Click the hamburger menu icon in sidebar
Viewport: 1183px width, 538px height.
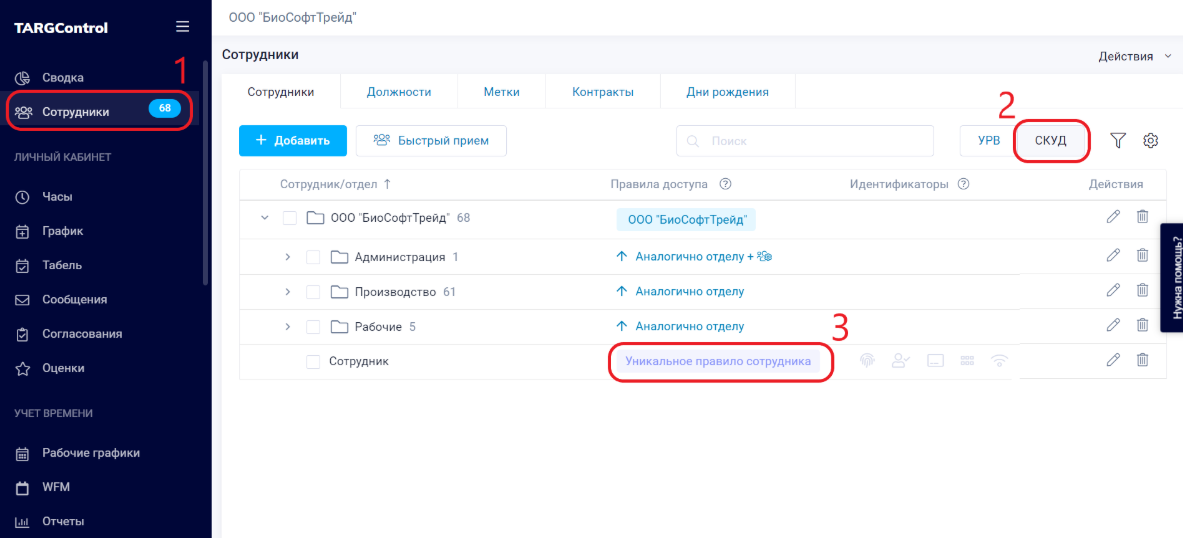(x=181, y=27)
